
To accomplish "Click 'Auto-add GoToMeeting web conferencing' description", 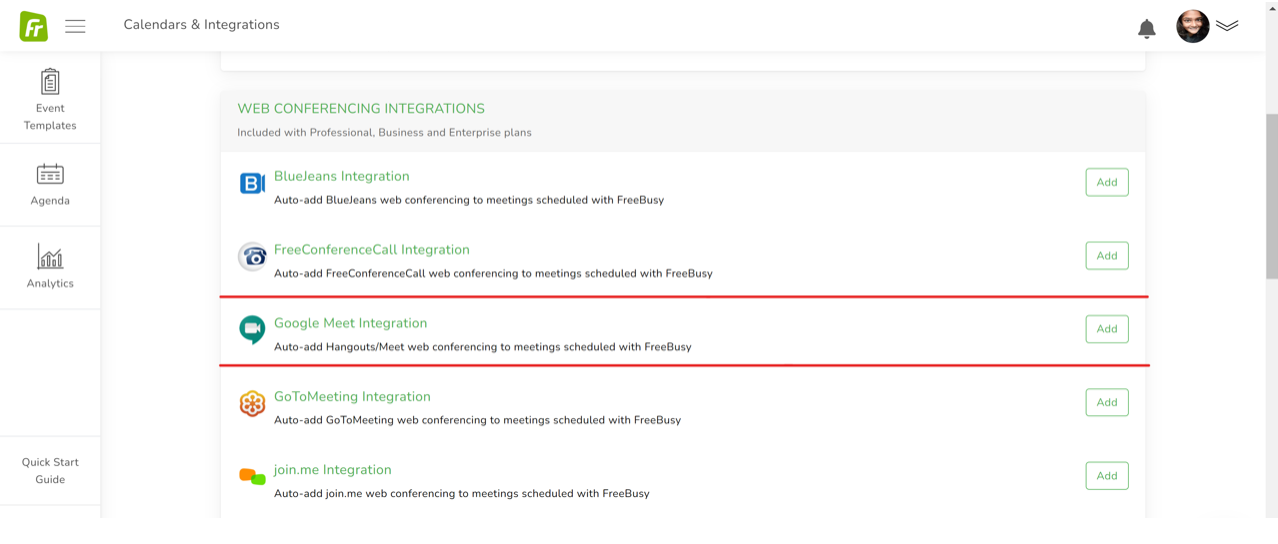I will coord(477,420).
